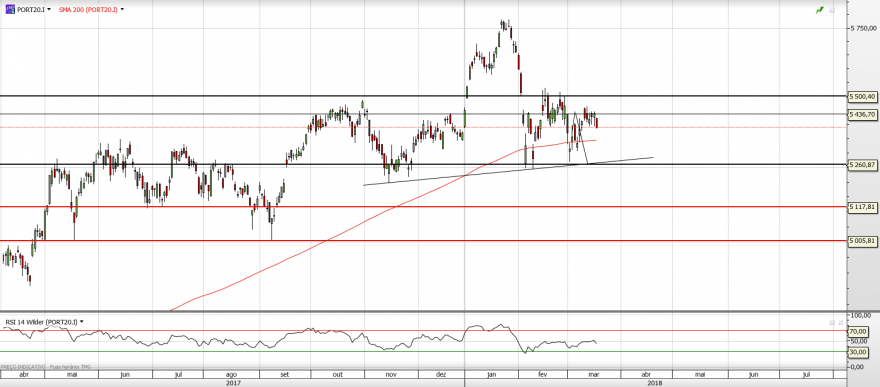The height and width of the screenshot is (387, 880).
Task: Select the 5 260,87 price level label
Action: click(862, 165)
